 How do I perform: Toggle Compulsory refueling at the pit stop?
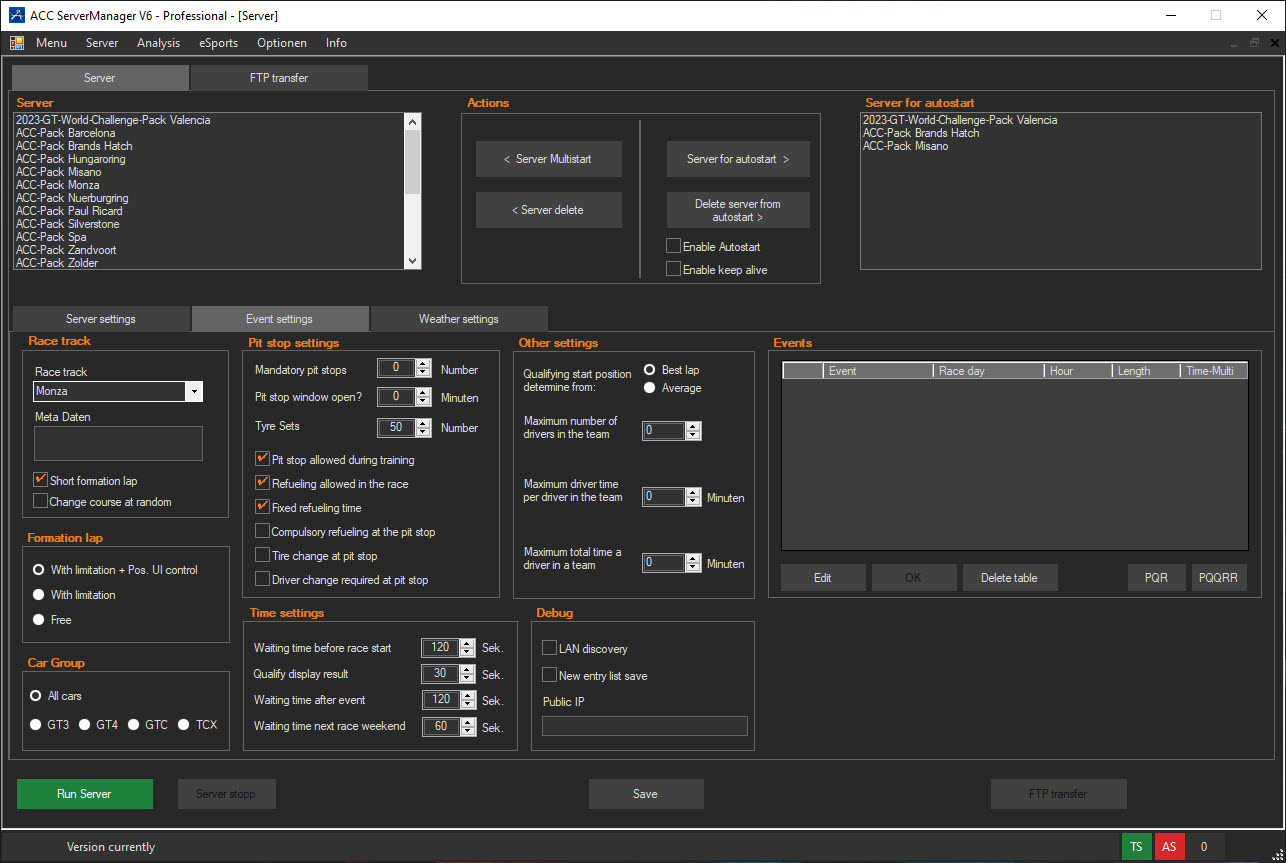click(x=263, y=532)
